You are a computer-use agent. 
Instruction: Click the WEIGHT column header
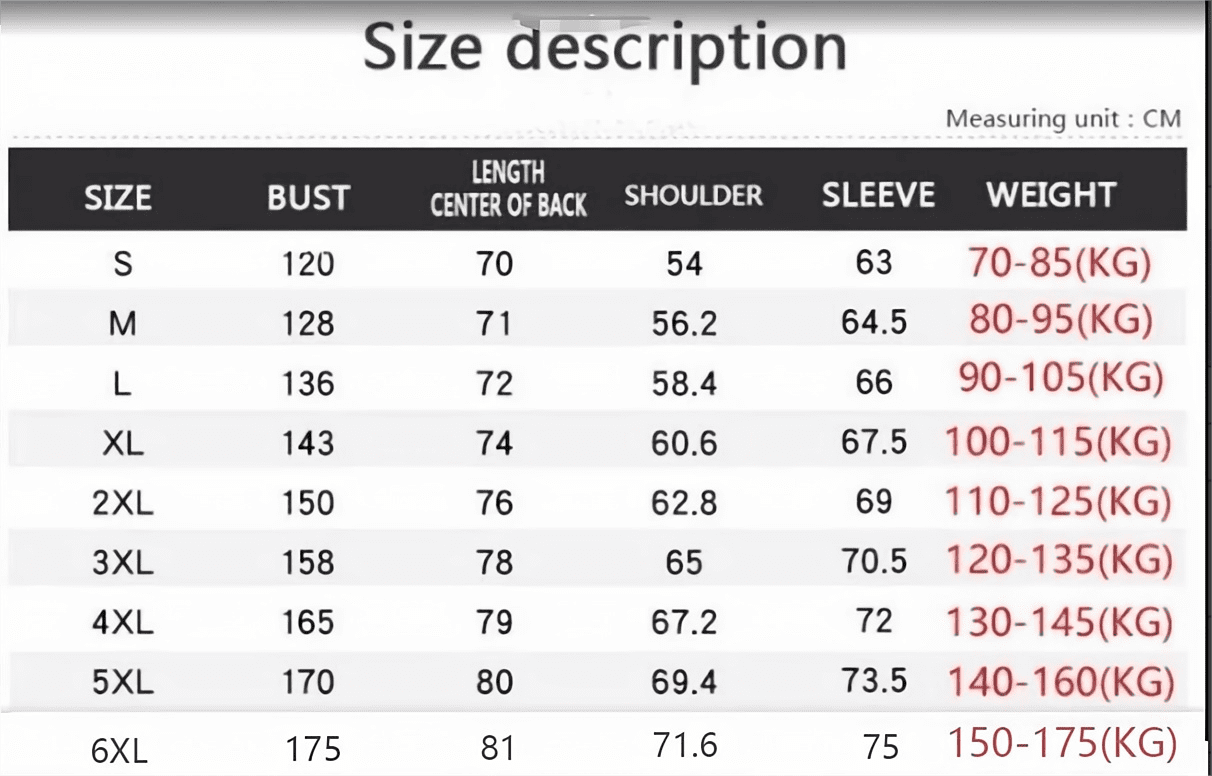[x=1050, y=194]
